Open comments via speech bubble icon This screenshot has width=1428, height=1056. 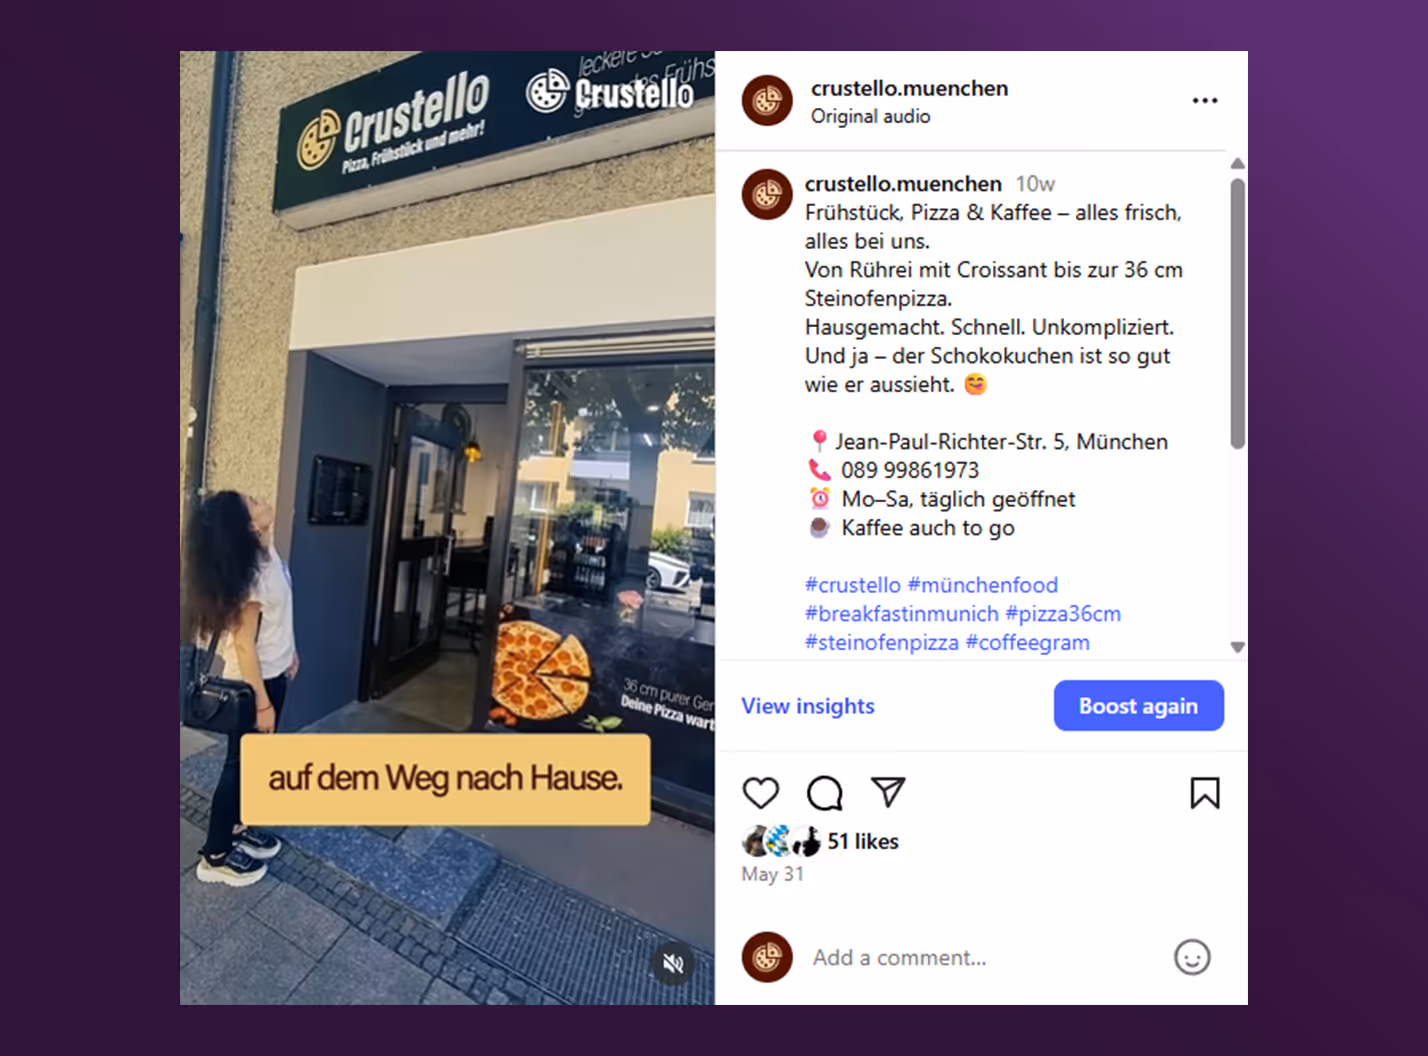(825, 793)
